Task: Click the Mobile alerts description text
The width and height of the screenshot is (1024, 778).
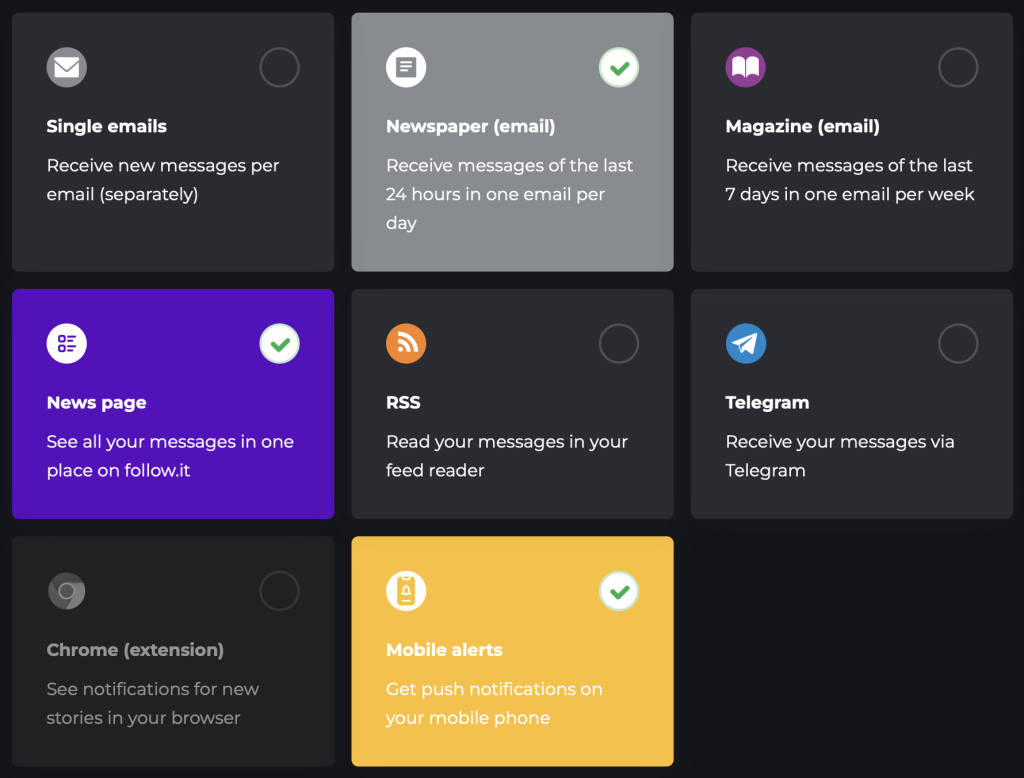Action: click(x=494, y=703)
